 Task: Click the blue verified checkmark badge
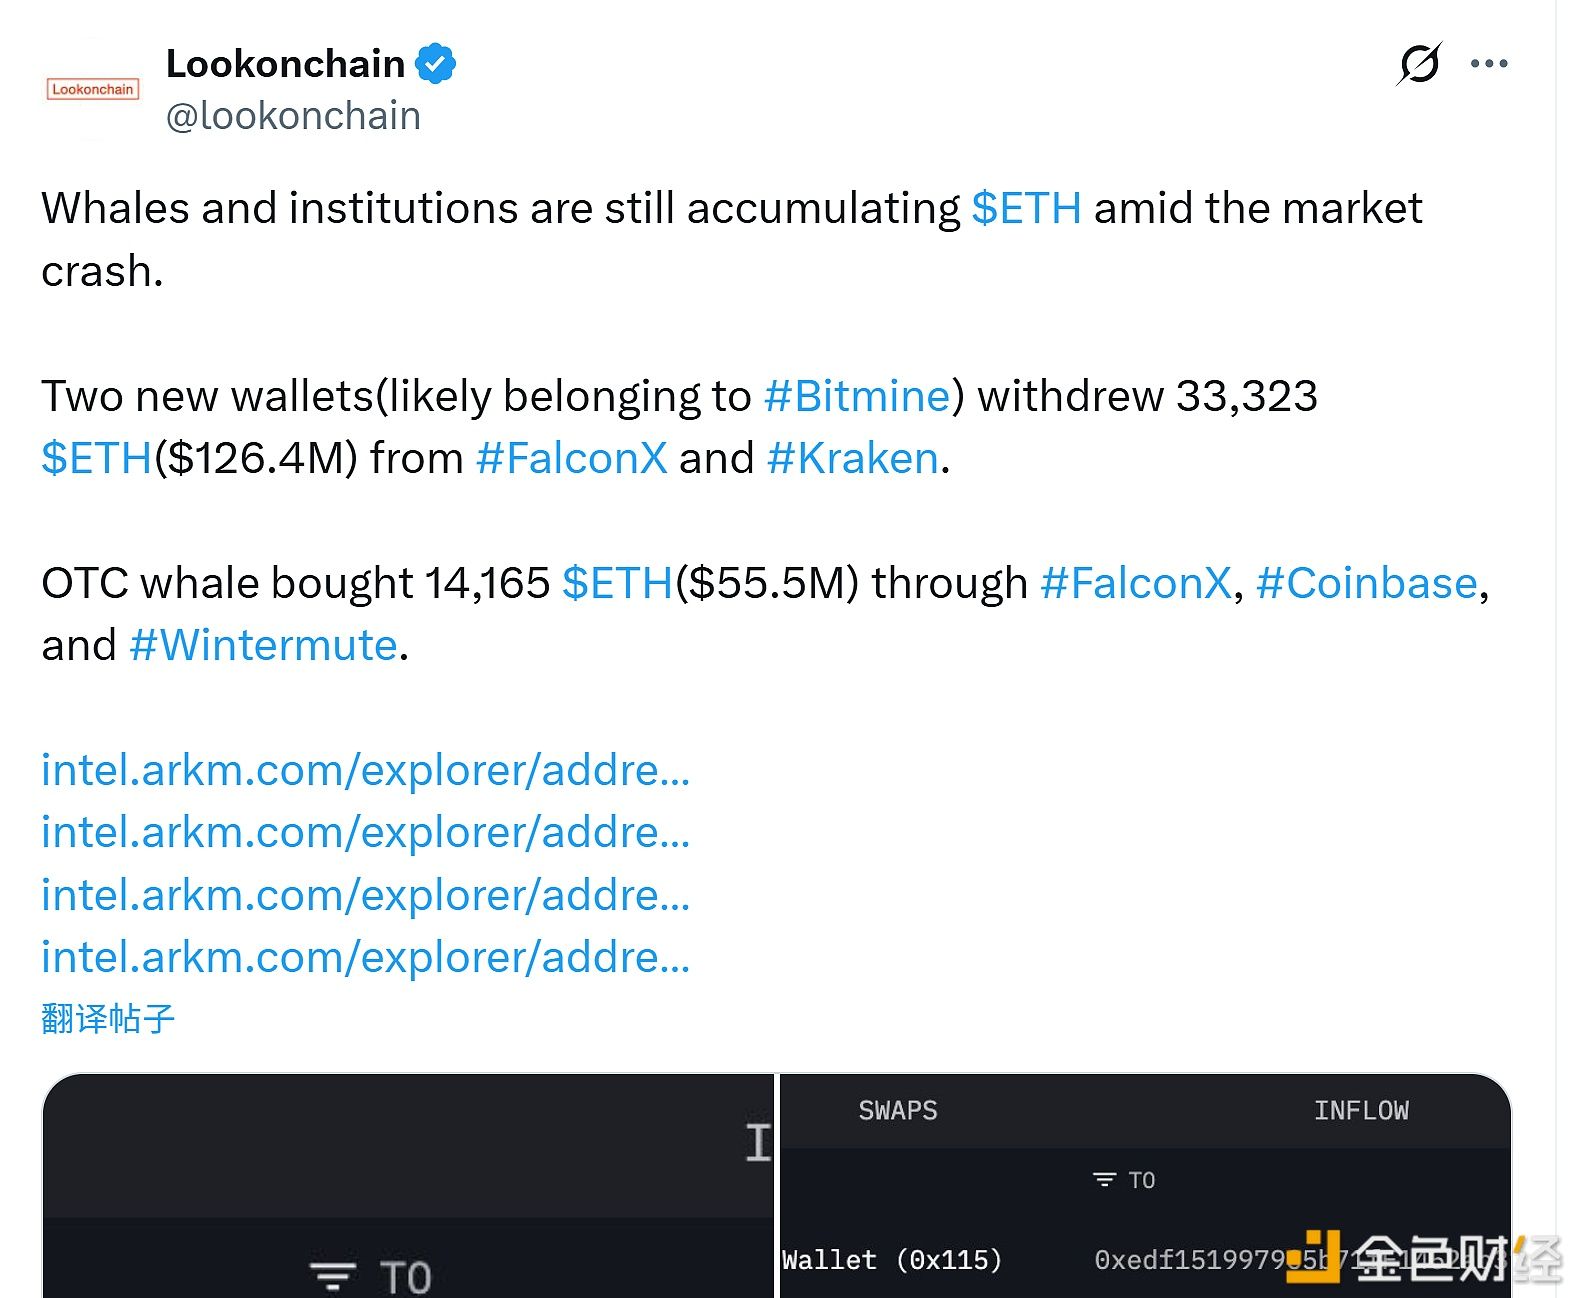point(435,64)
